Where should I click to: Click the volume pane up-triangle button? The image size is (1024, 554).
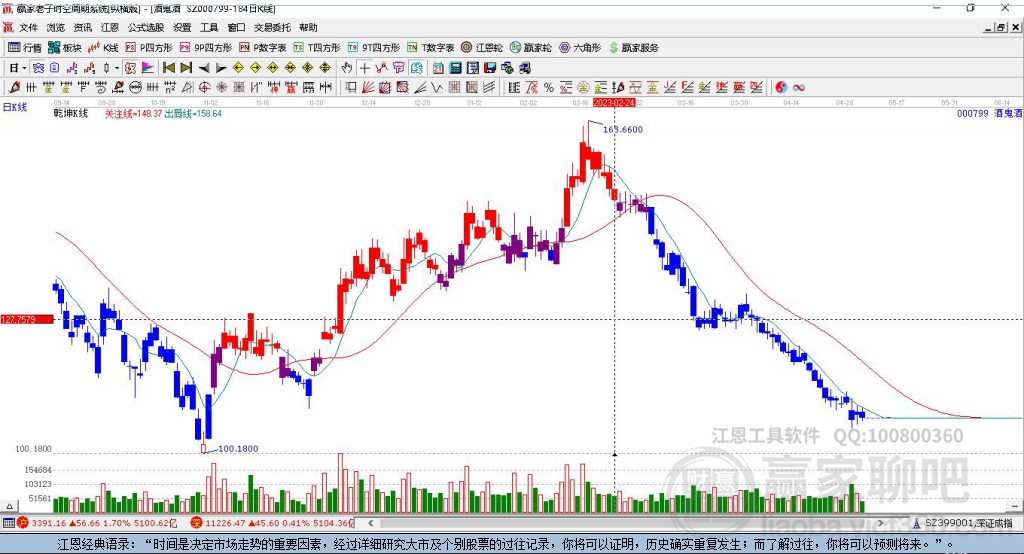[9, 506]
